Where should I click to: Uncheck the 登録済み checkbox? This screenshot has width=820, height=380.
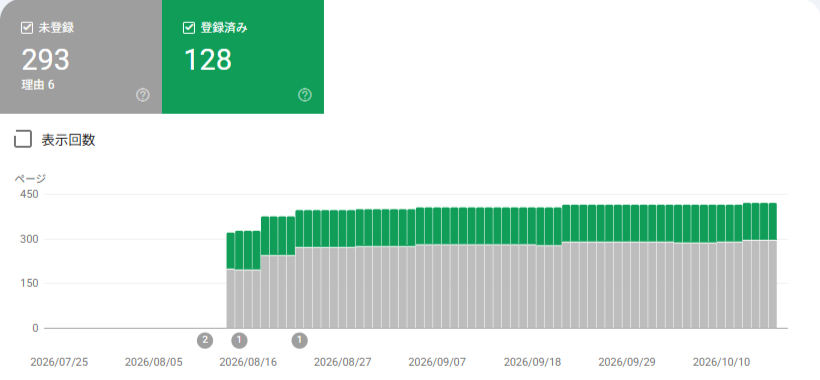[x=189, y=28]
